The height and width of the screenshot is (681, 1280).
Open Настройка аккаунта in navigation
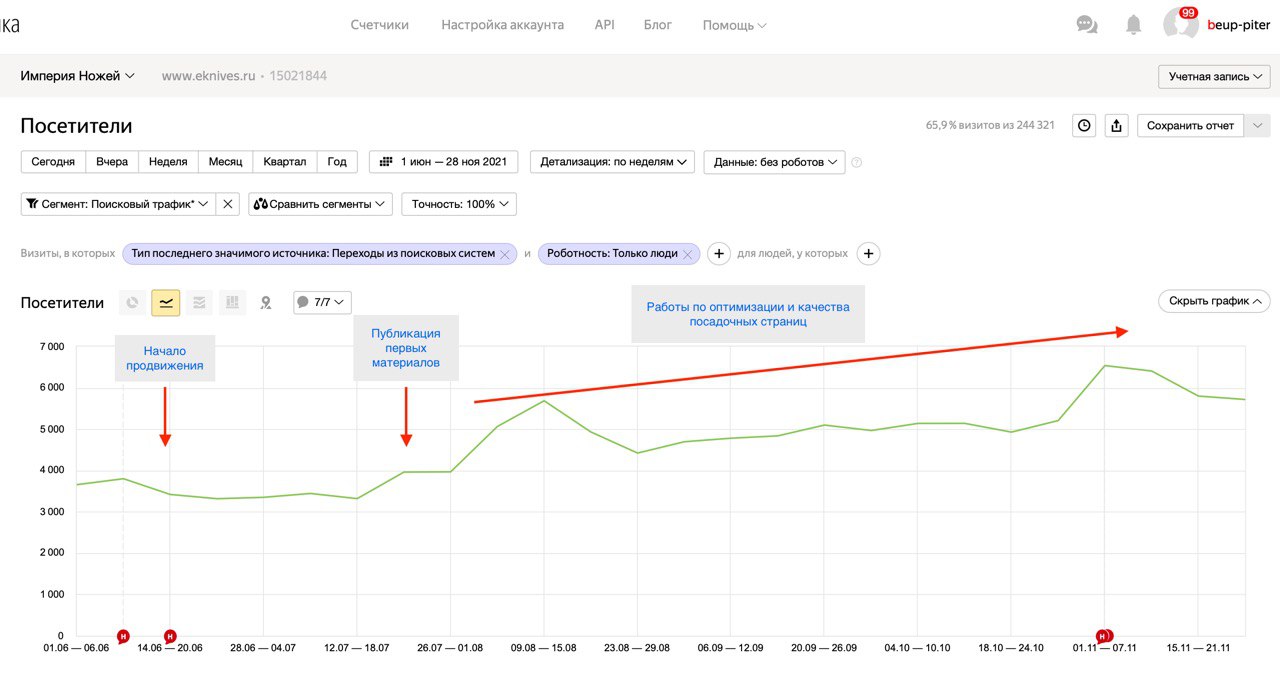coord(502,25)
